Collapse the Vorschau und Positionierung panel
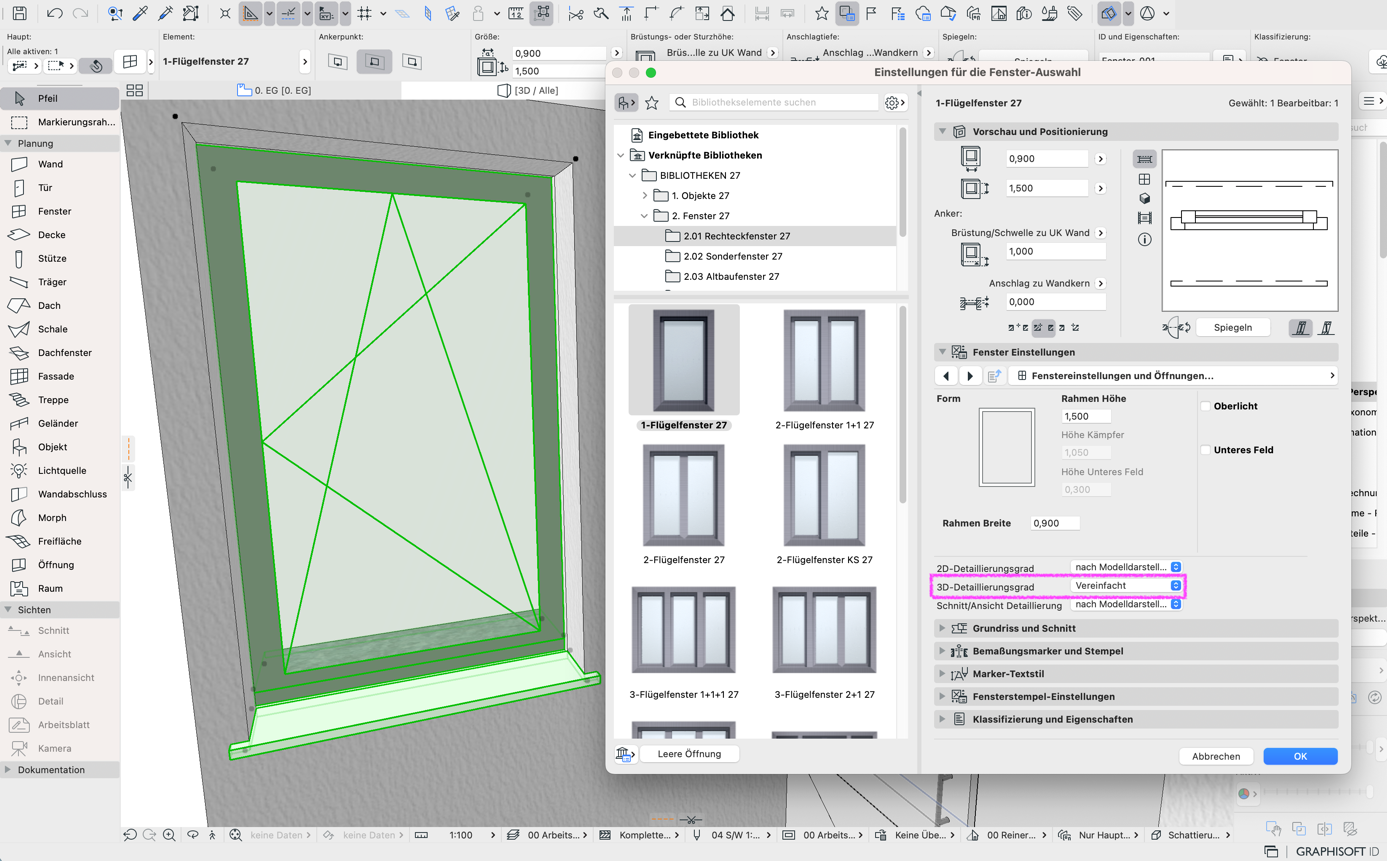The image size is (1387, 861). coord(942,132)
